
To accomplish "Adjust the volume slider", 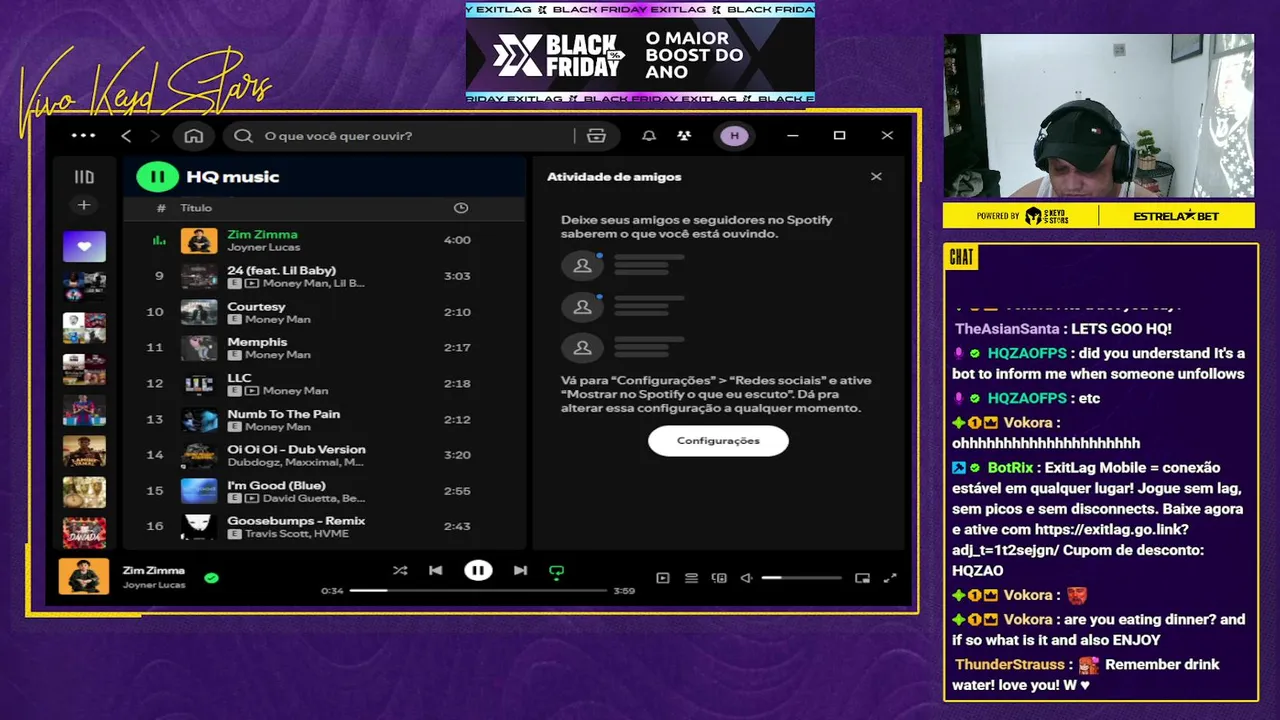I will [x=801, y=578].
